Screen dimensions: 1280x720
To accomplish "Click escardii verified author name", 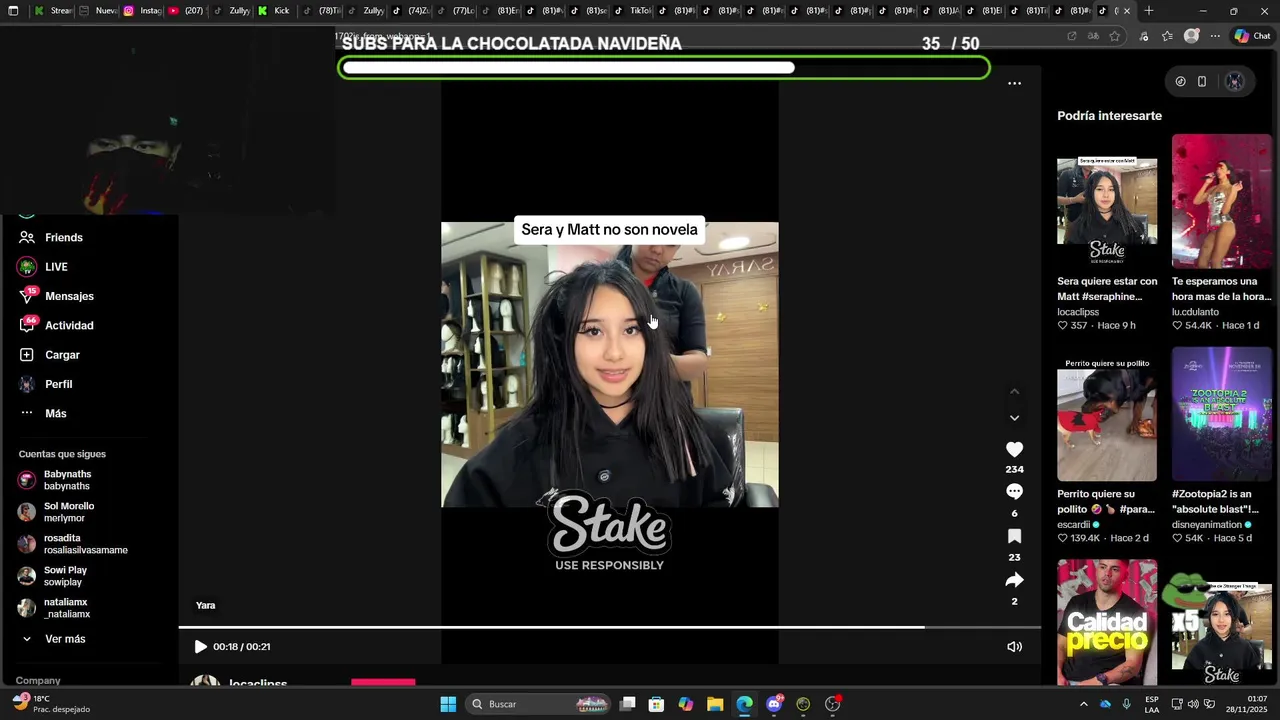I will [1078, 525].
